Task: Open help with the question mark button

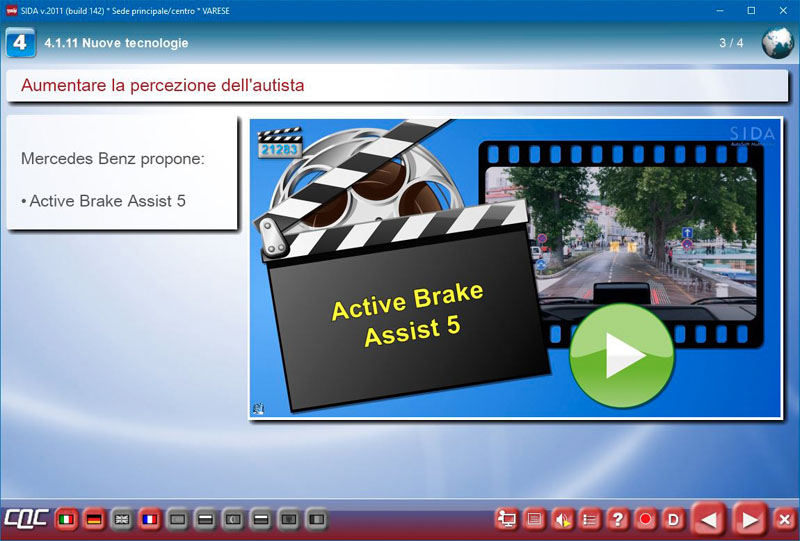Action: pos(618,520)
